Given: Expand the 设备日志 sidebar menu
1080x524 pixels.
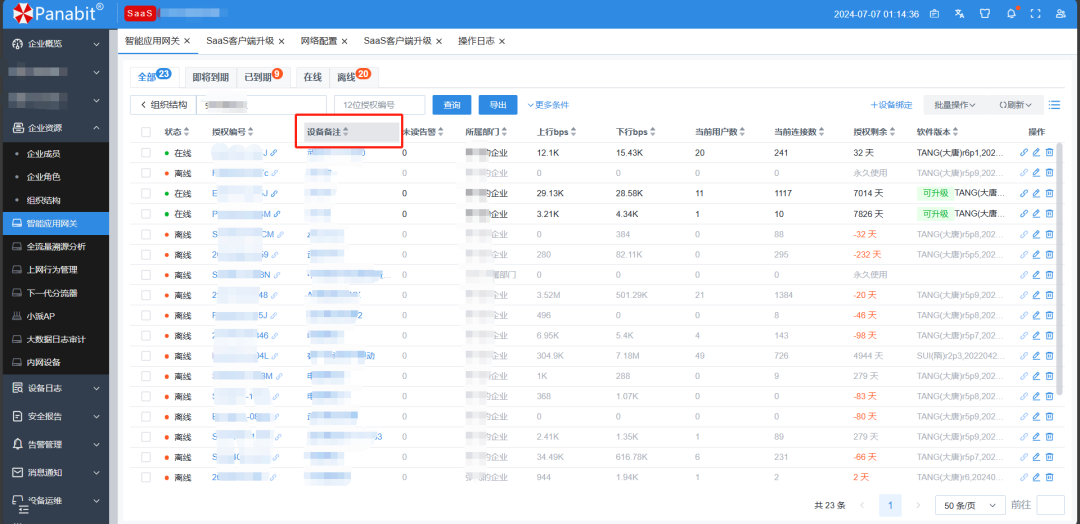Looking at the screenshot, I should pyautogui.click(x=54, y=388).
